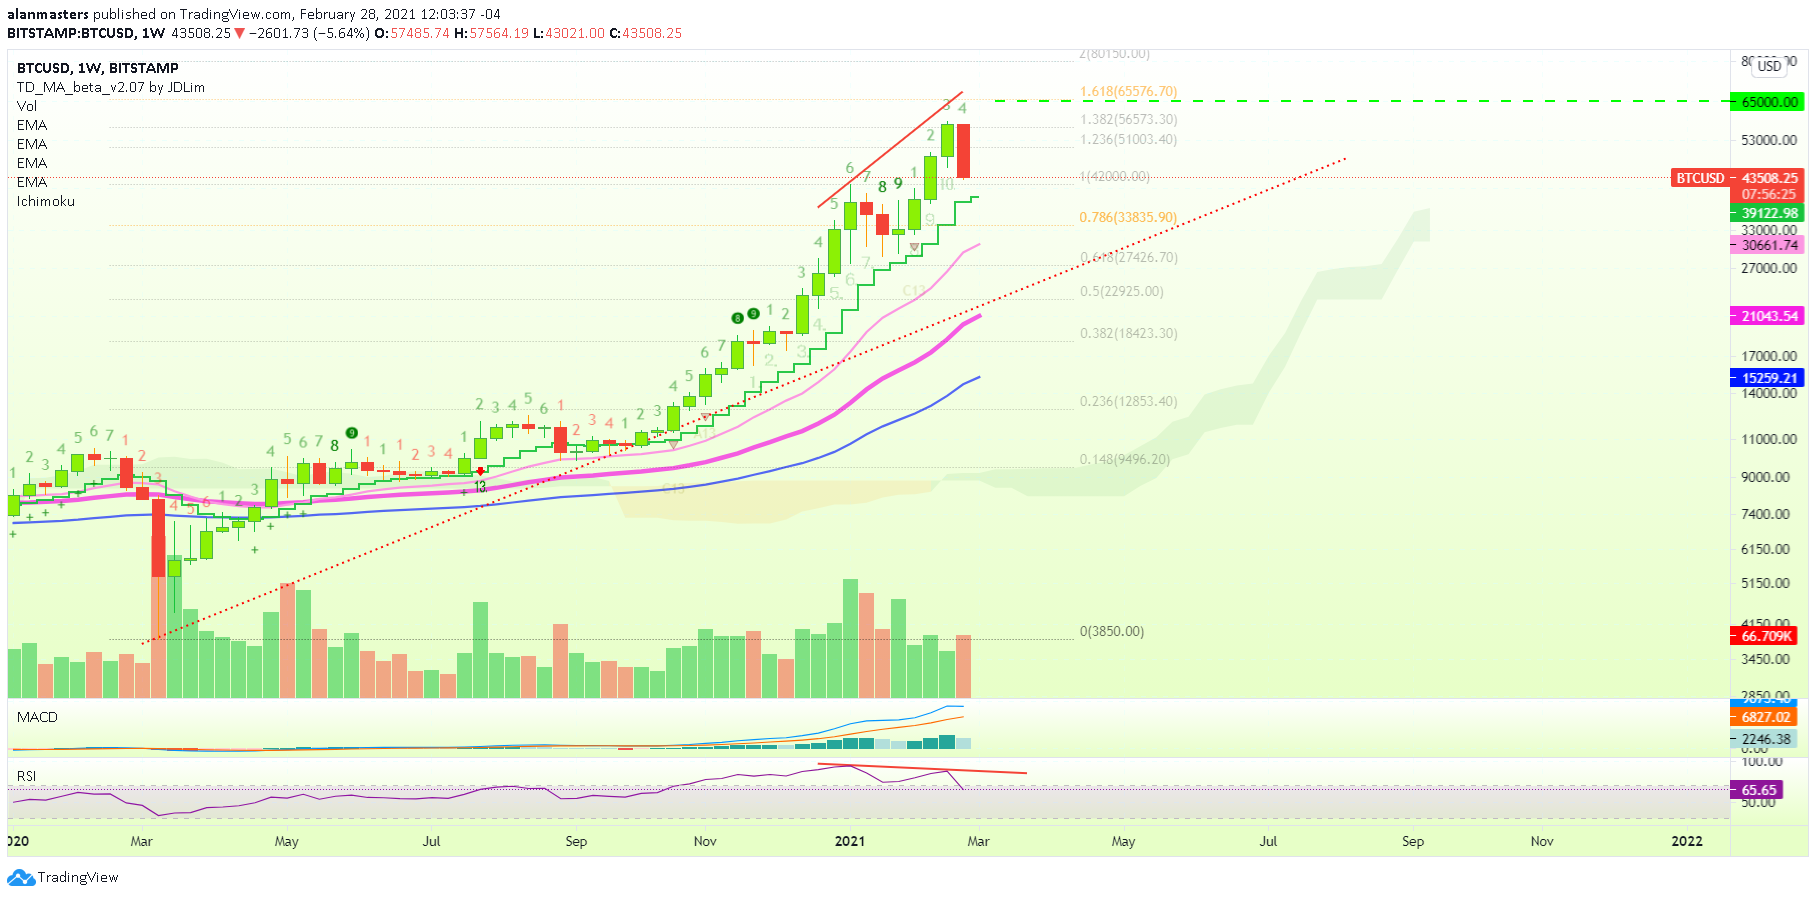Select the C:43508.25 close value in header
Screen dimensions: 1816x898
[x=646, y=33]
